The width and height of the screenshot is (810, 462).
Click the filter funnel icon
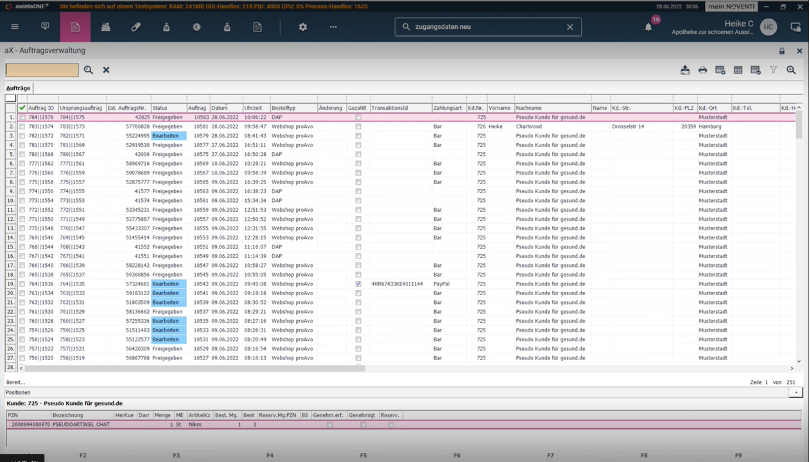point(773,70)
